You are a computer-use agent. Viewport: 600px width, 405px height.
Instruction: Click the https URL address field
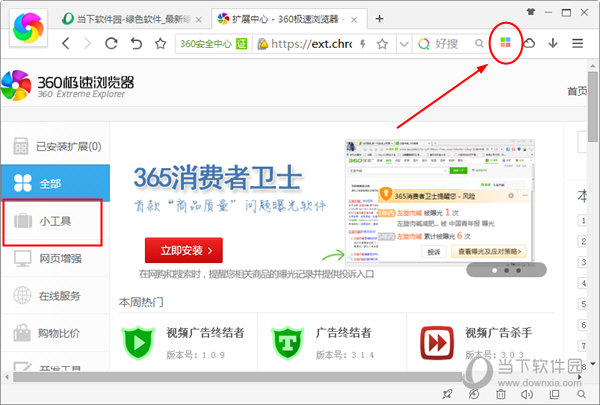[x=311, y=44]
